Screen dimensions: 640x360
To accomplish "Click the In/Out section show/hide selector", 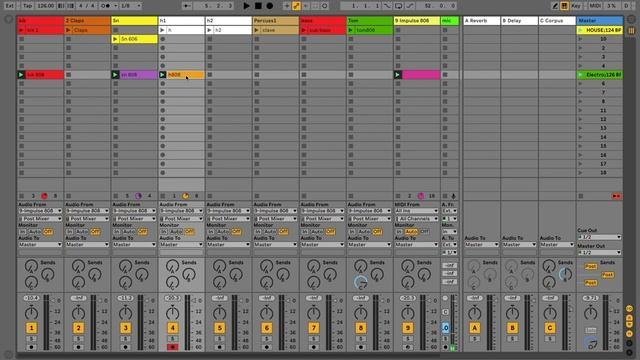I will click(x=629, y=309).
